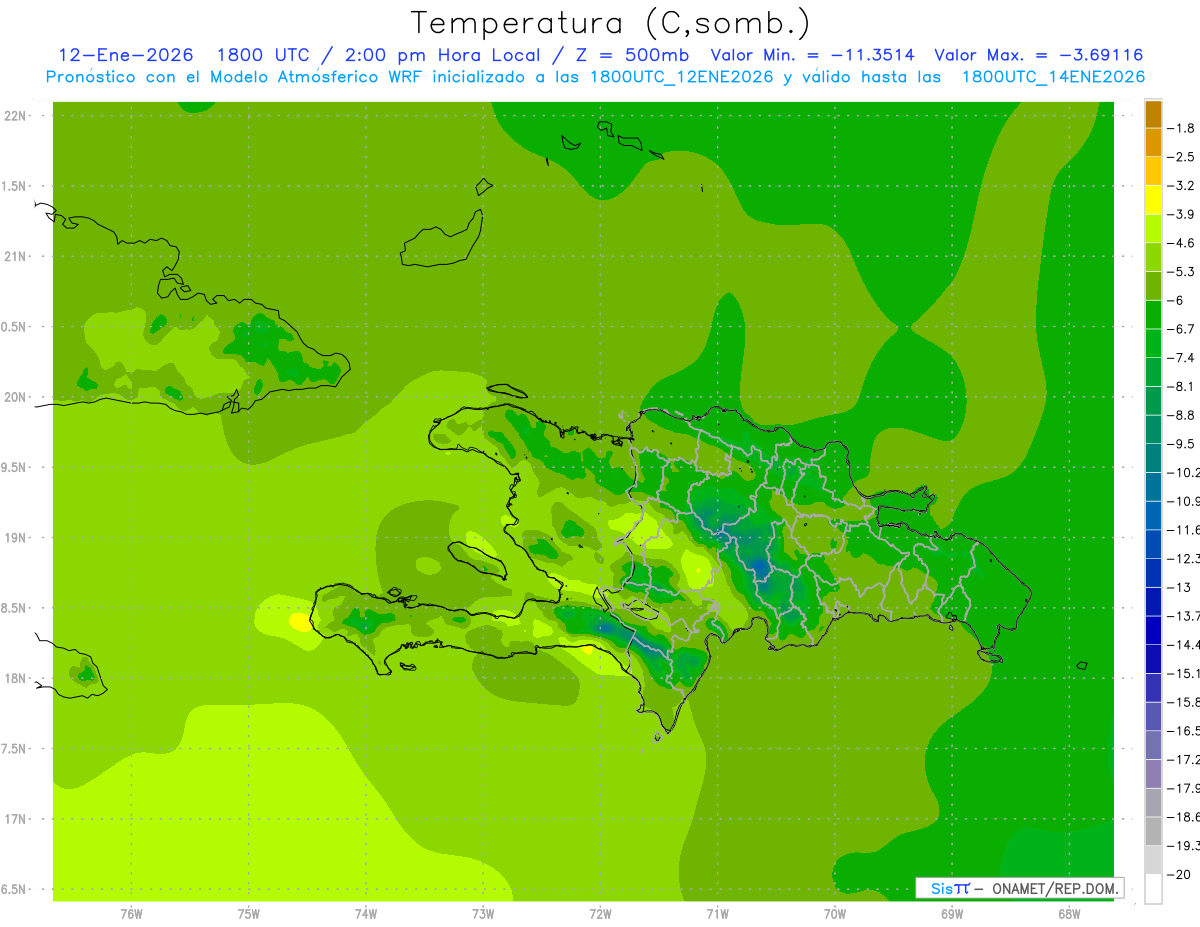Click the '-6' legend value
Image resolution: width=1200 pixels, height=927 pixels.
tap(1175, 301)
